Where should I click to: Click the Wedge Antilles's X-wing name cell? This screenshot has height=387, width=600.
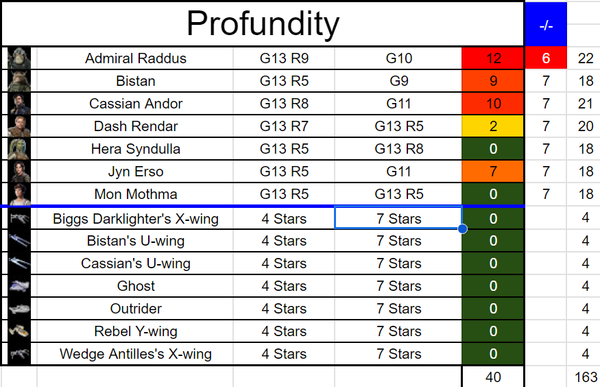[135, 354]
